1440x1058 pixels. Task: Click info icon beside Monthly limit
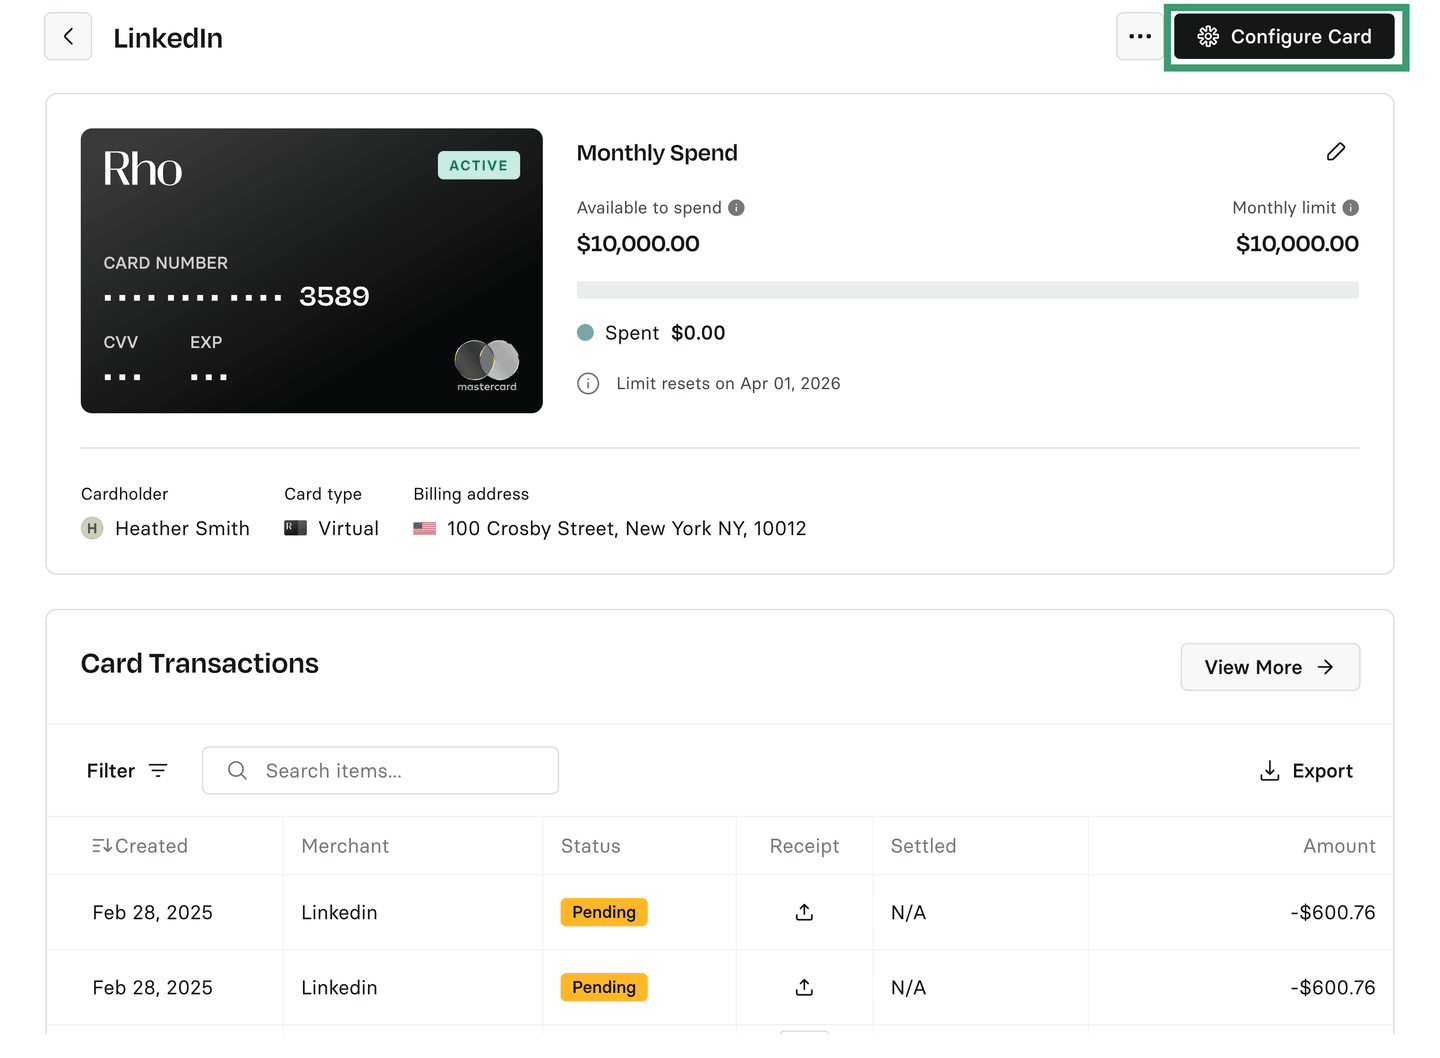pos(1350,208)
